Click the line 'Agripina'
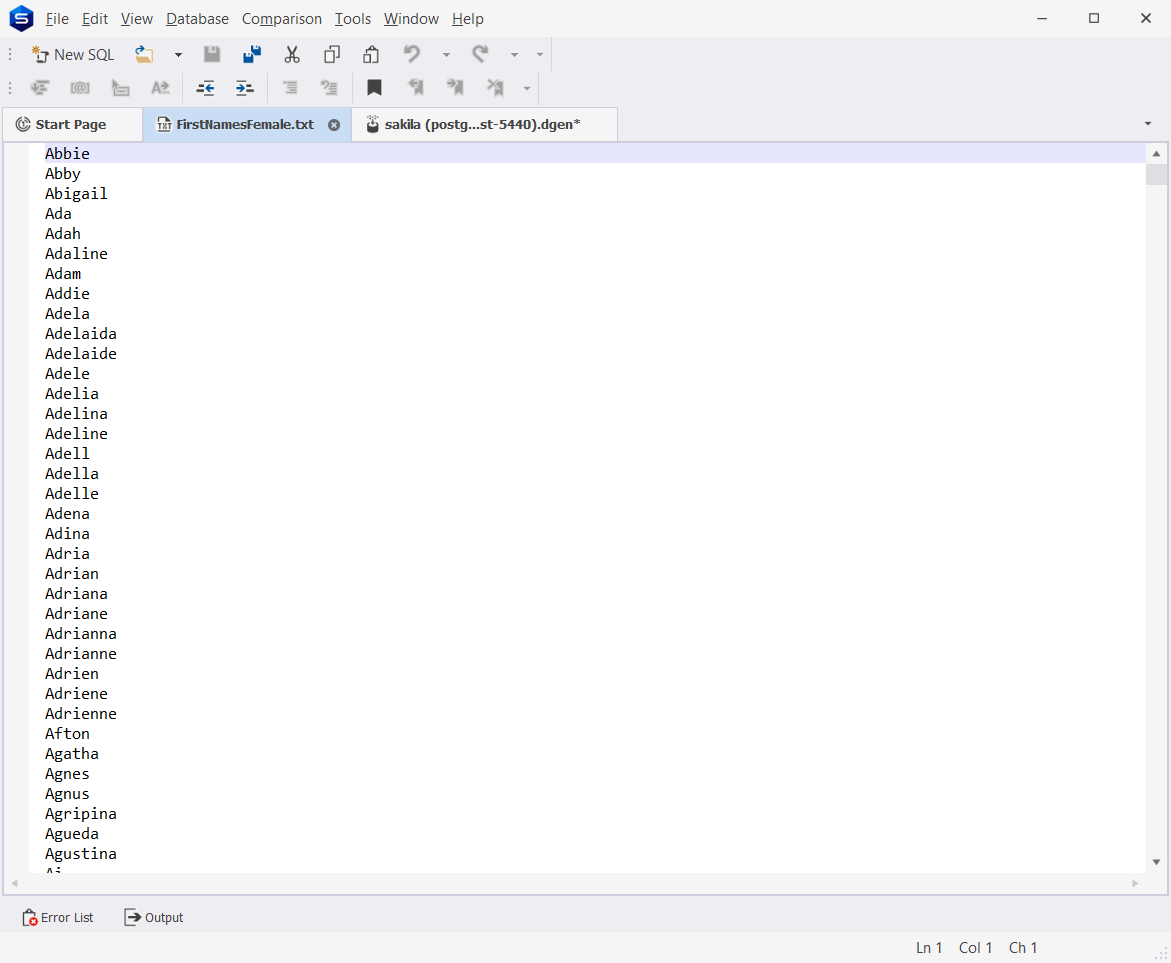Viewport: 1171px width, 963px height. point(81,814)
